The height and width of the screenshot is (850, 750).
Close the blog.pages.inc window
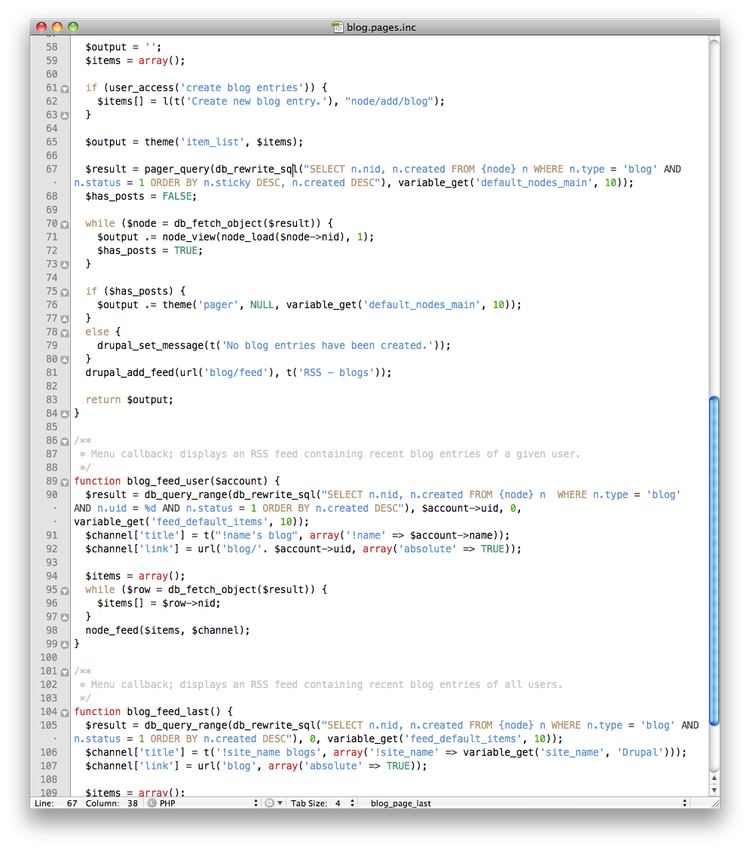pos(41,27)
